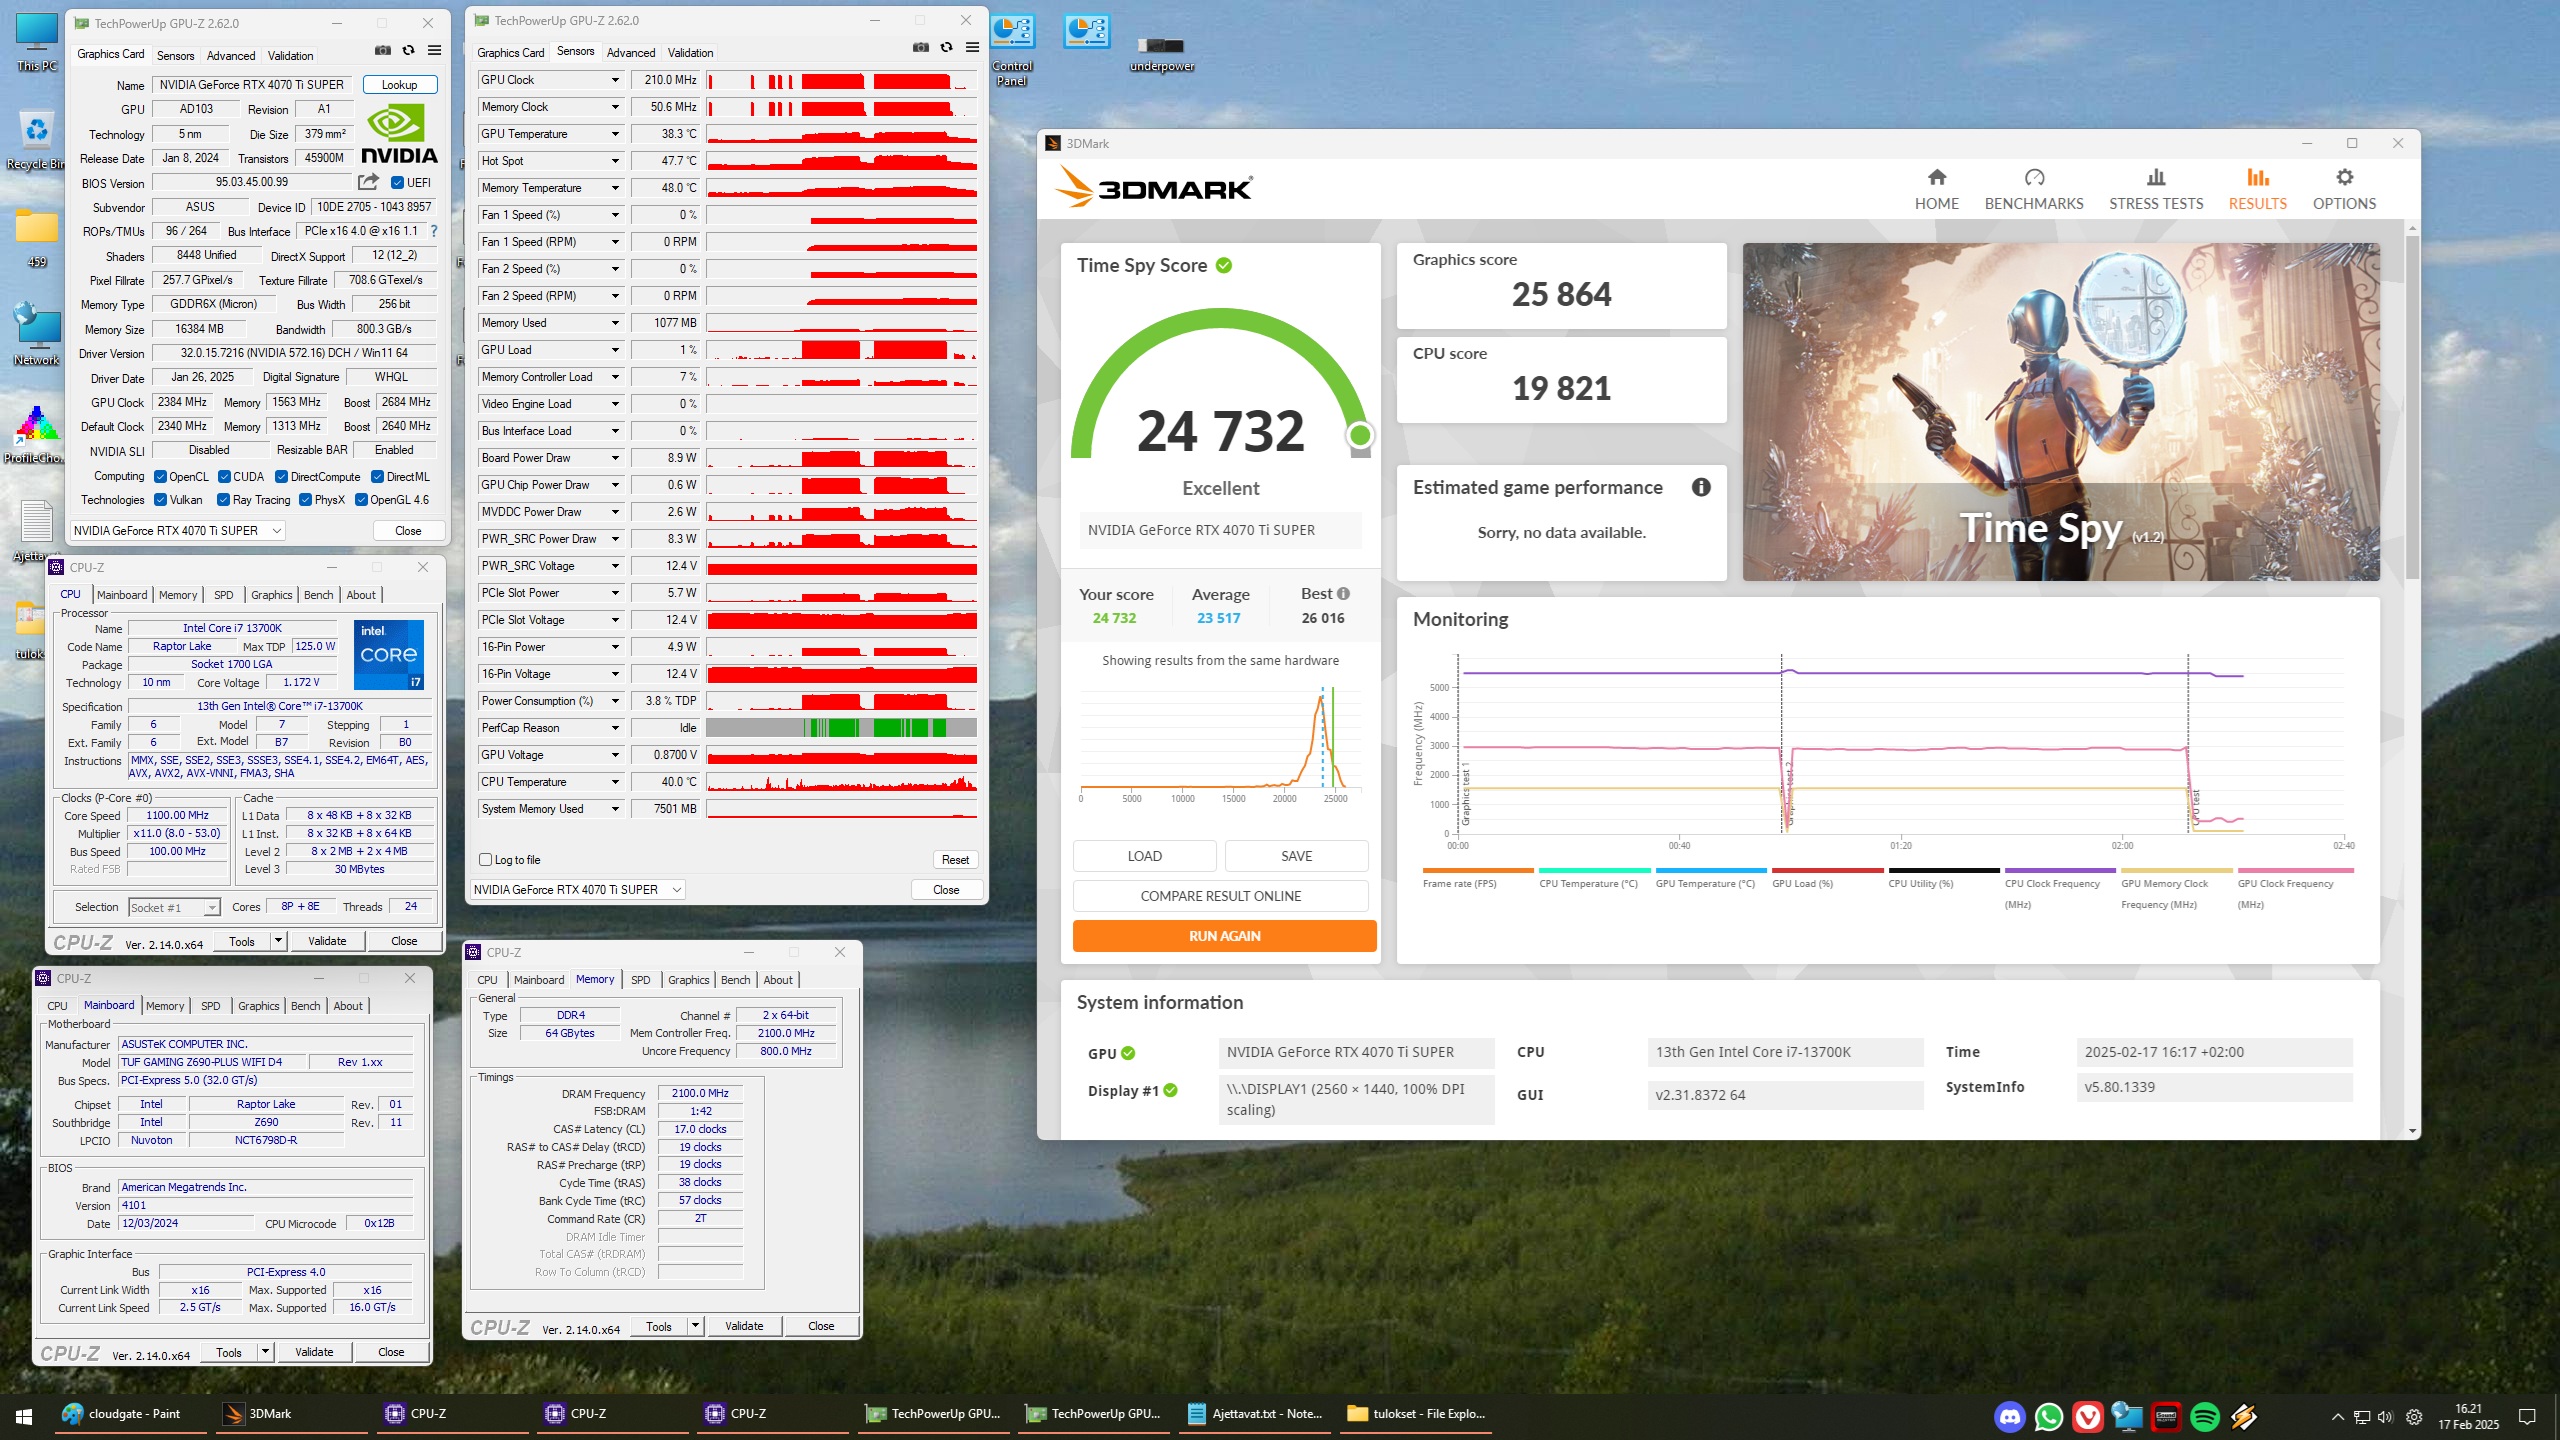This screenshot has width=2560, height=1440.
Task: Open This PC desktop icon
Action: 37,43
